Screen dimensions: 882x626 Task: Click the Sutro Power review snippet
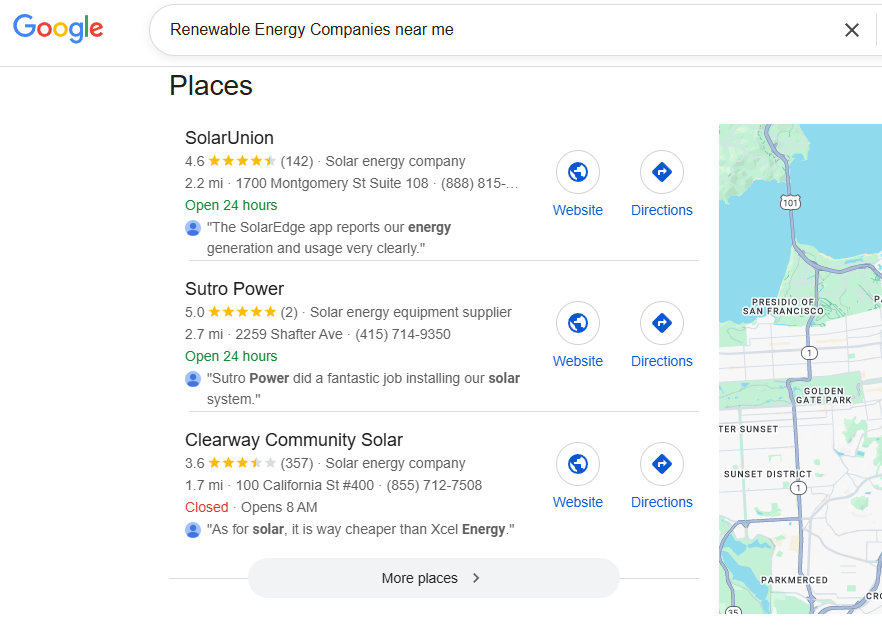click(x=362, y=389)
